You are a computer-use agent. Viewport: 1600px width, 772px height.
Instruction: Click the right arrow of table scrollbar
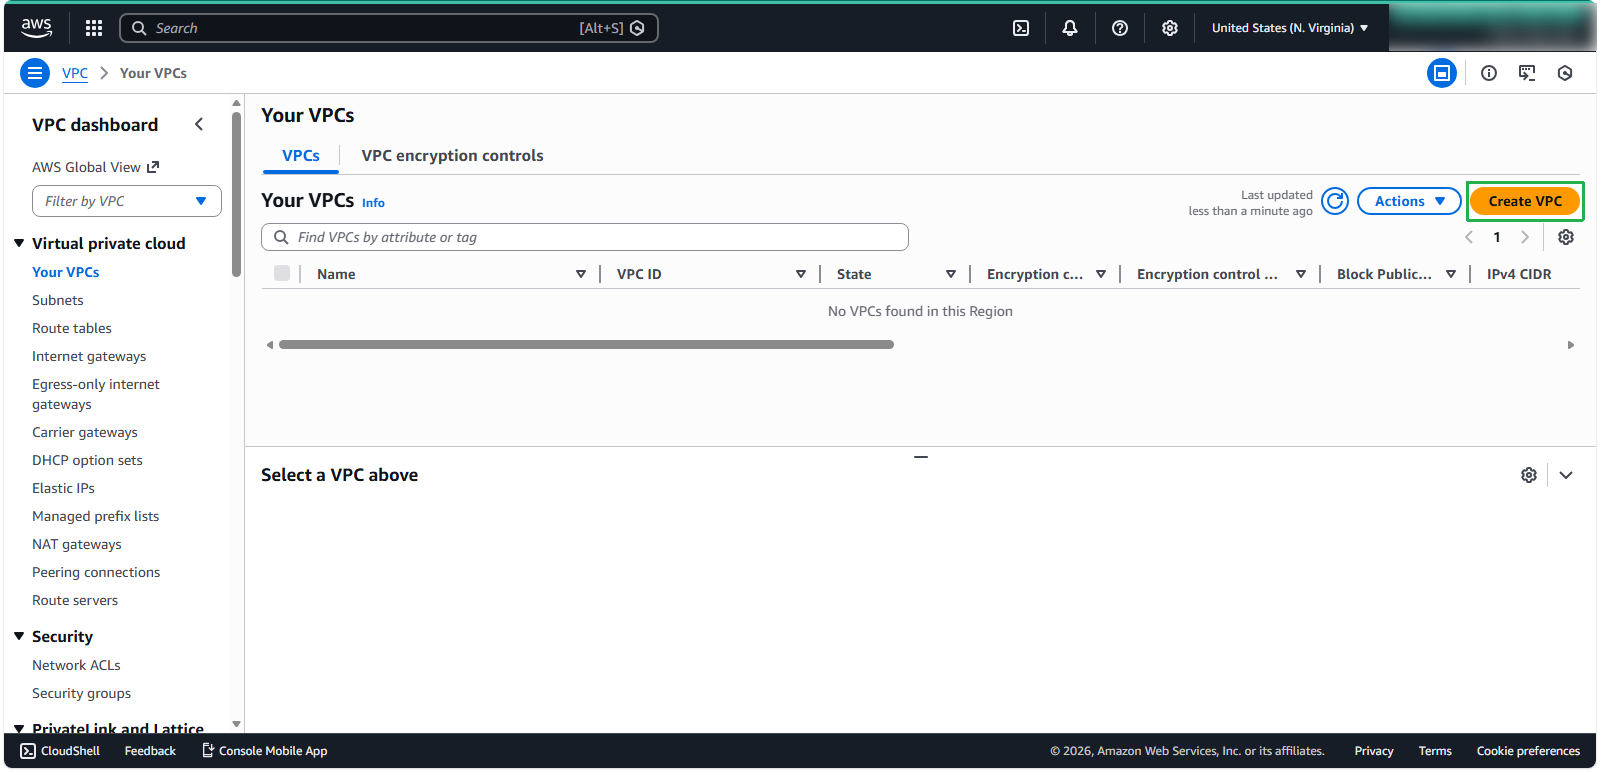1571,345
